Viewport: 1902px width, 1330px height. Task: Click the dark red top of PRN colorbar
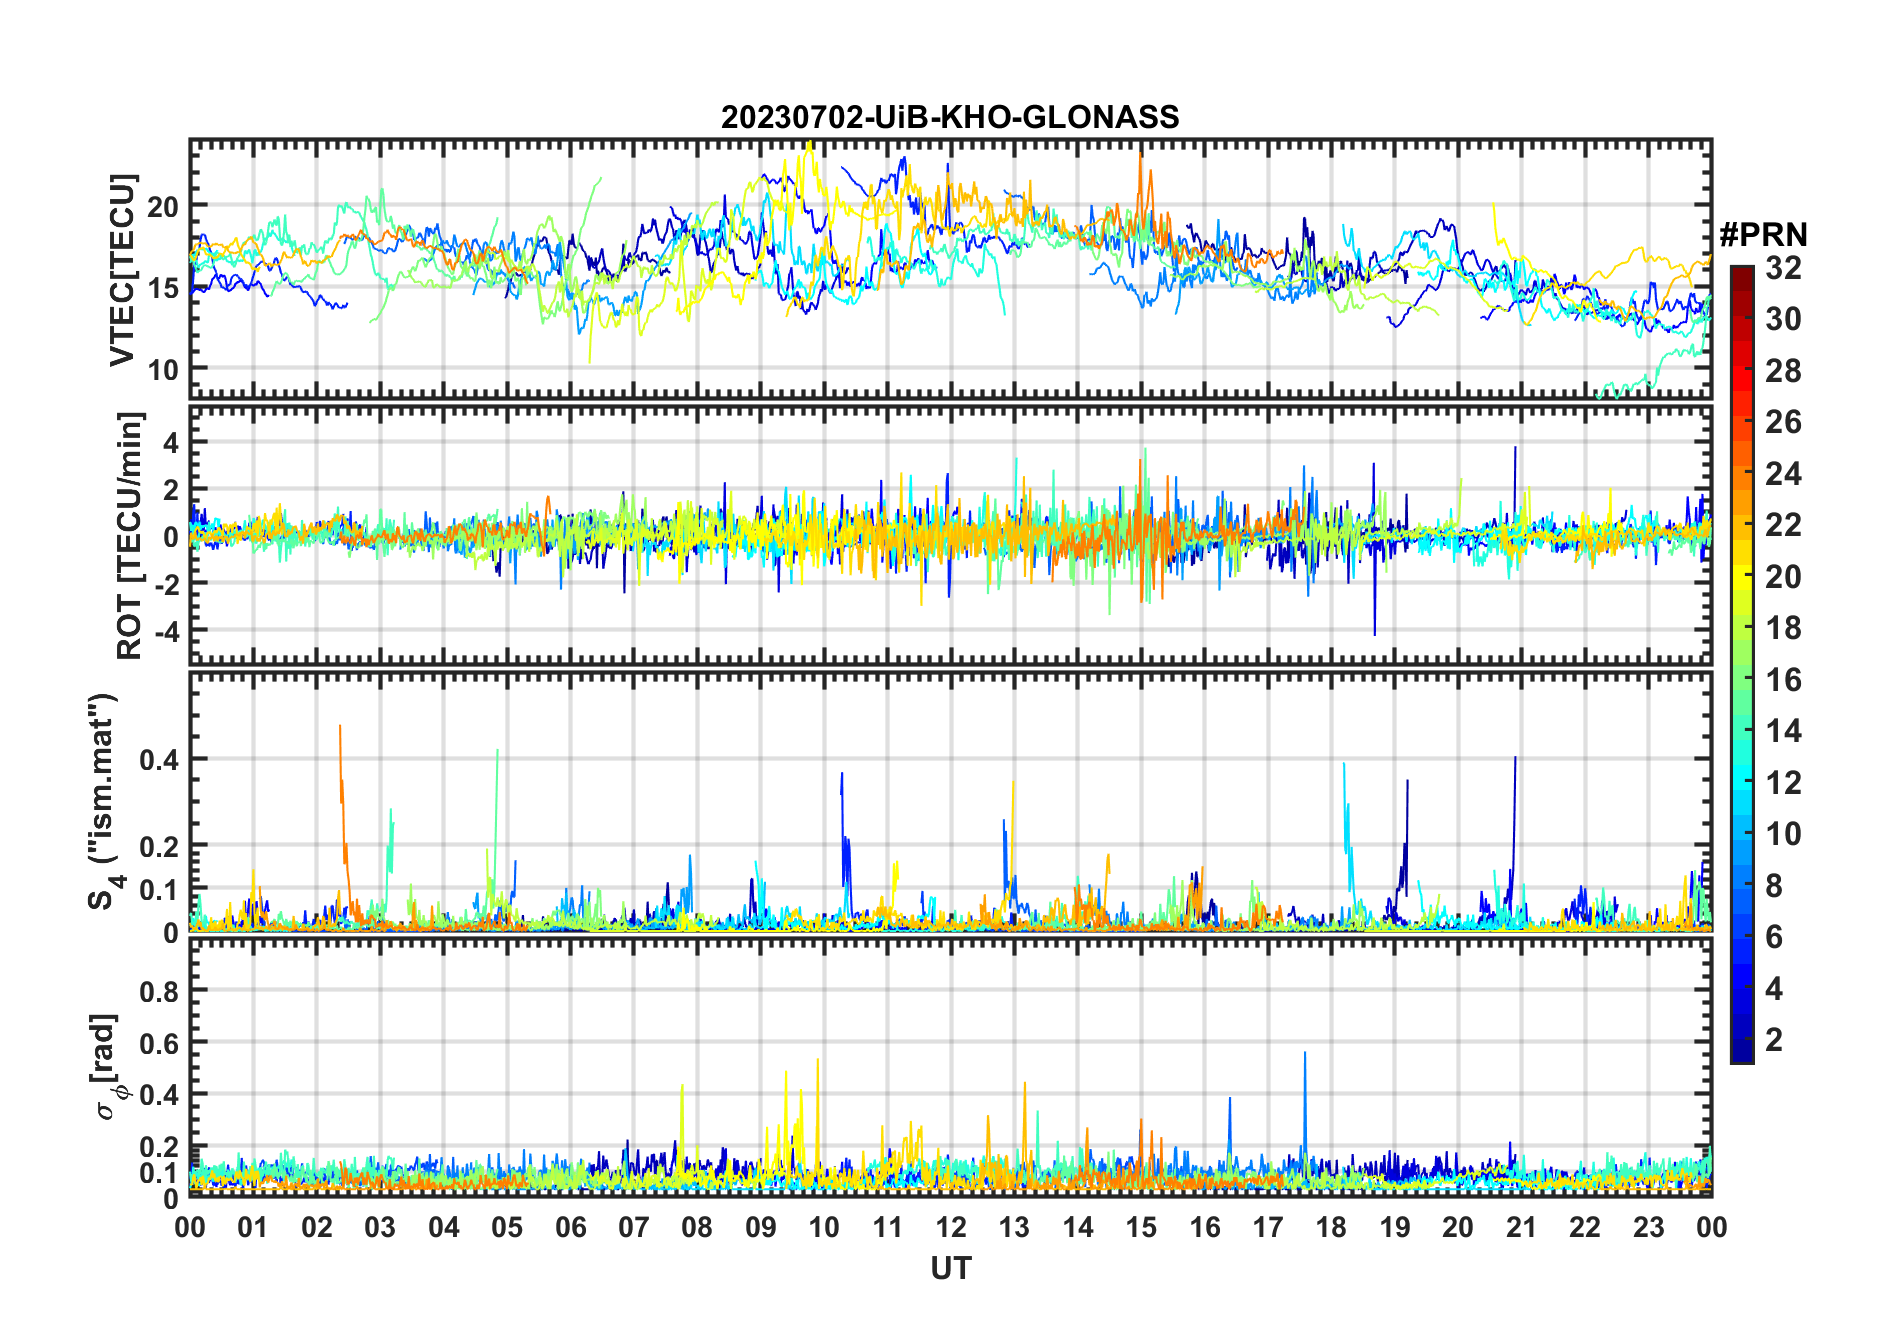tap(1741, 273)
